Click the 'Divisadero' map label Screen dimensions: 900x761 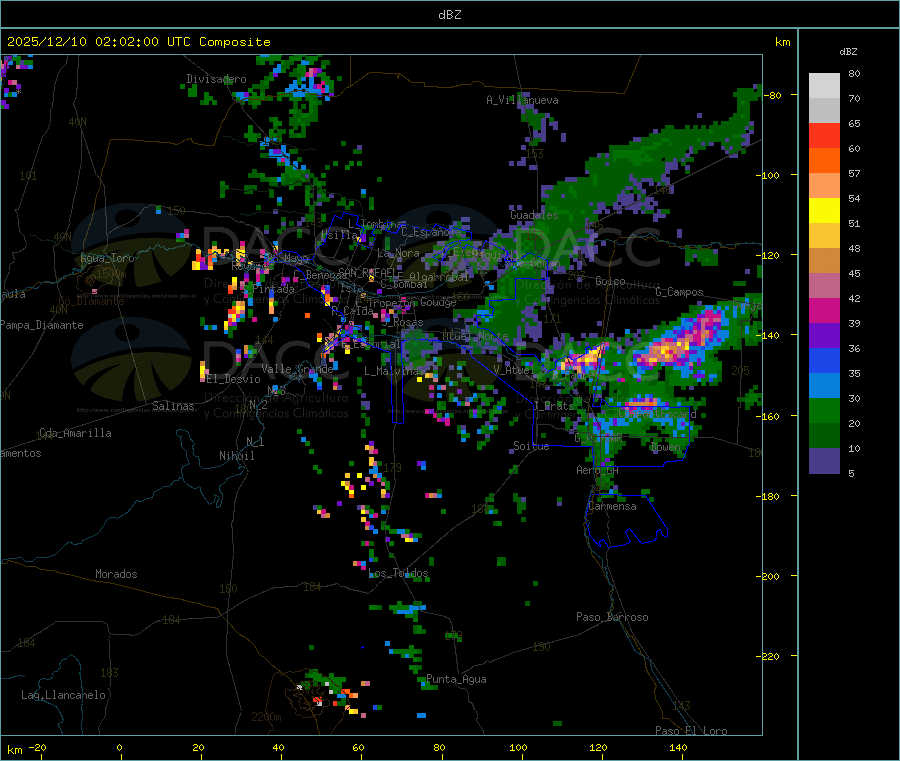pyautogui.click(x=216, y=79)
